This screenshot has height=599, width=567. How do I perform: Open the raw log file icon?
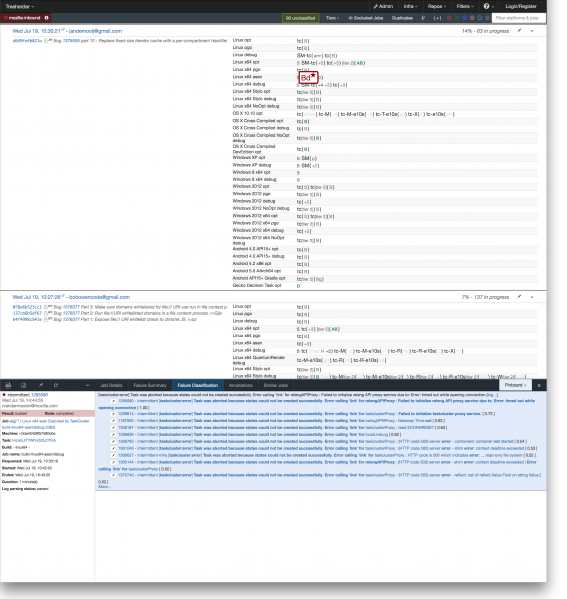click(23, 385)
